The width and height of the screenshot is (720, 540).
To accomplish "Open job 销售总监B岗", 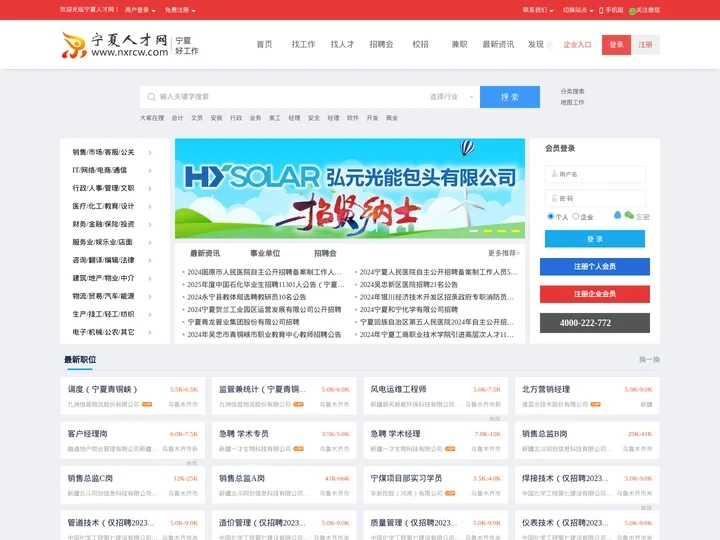I will tap(545, 433).
